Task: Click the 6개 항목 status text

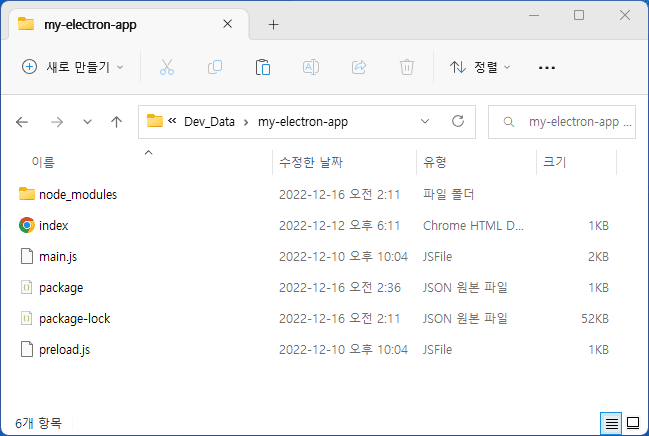Action: coord(38,423)
